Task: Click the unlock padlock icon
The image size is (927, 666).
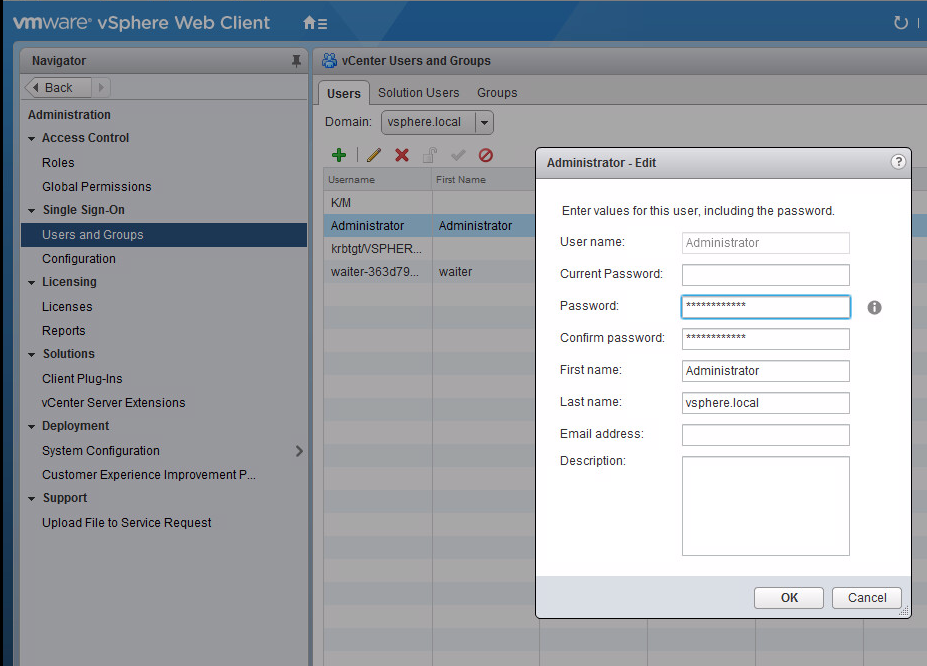Action: click(x=428, y=155)
